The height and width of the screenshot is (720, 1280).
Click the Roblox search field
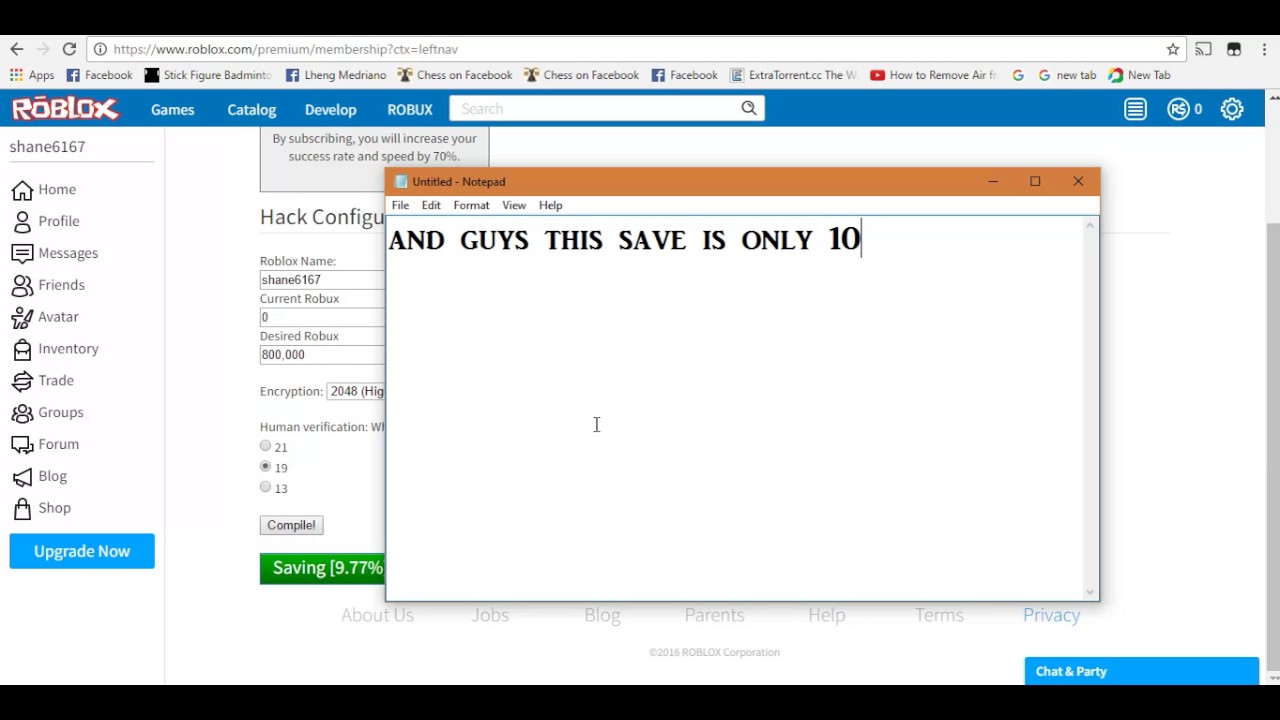[x=595, y=108]
